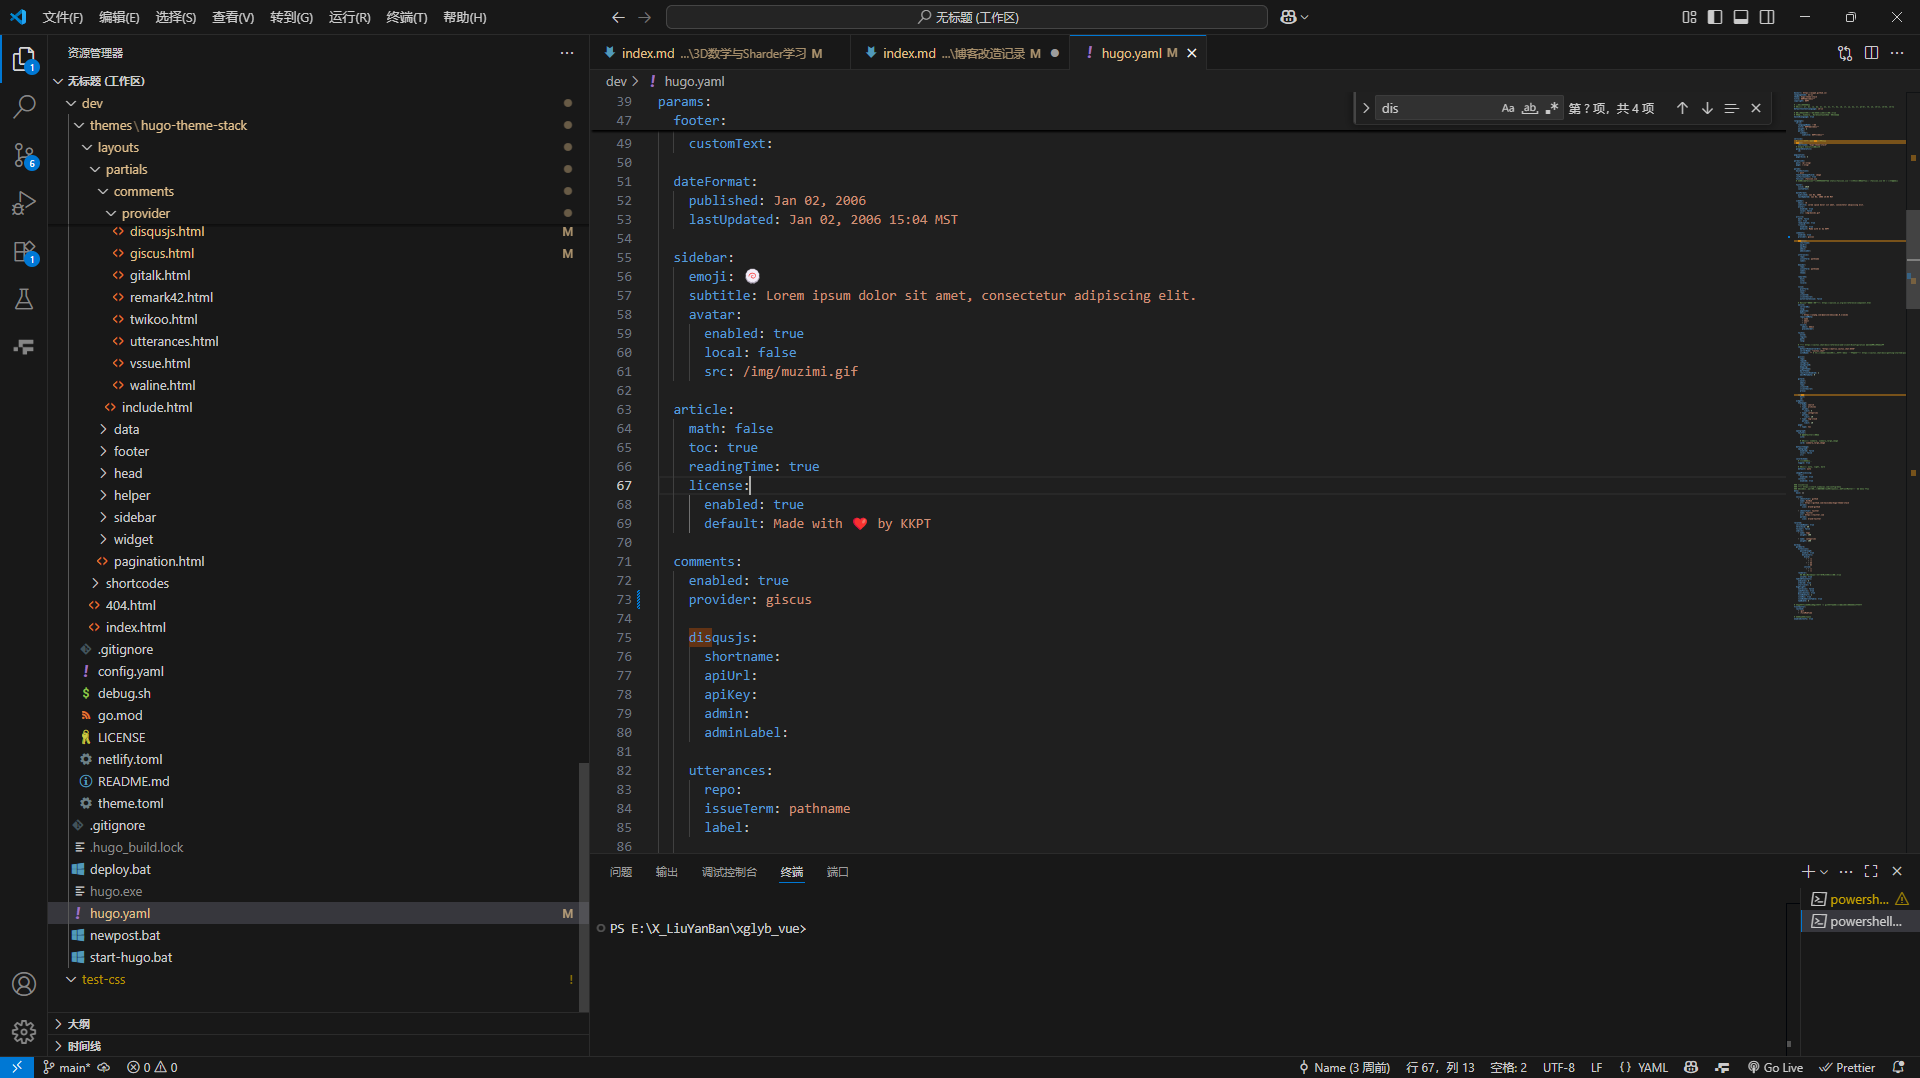
Task: Open the Run and Debug view
Action: [24, 203]
